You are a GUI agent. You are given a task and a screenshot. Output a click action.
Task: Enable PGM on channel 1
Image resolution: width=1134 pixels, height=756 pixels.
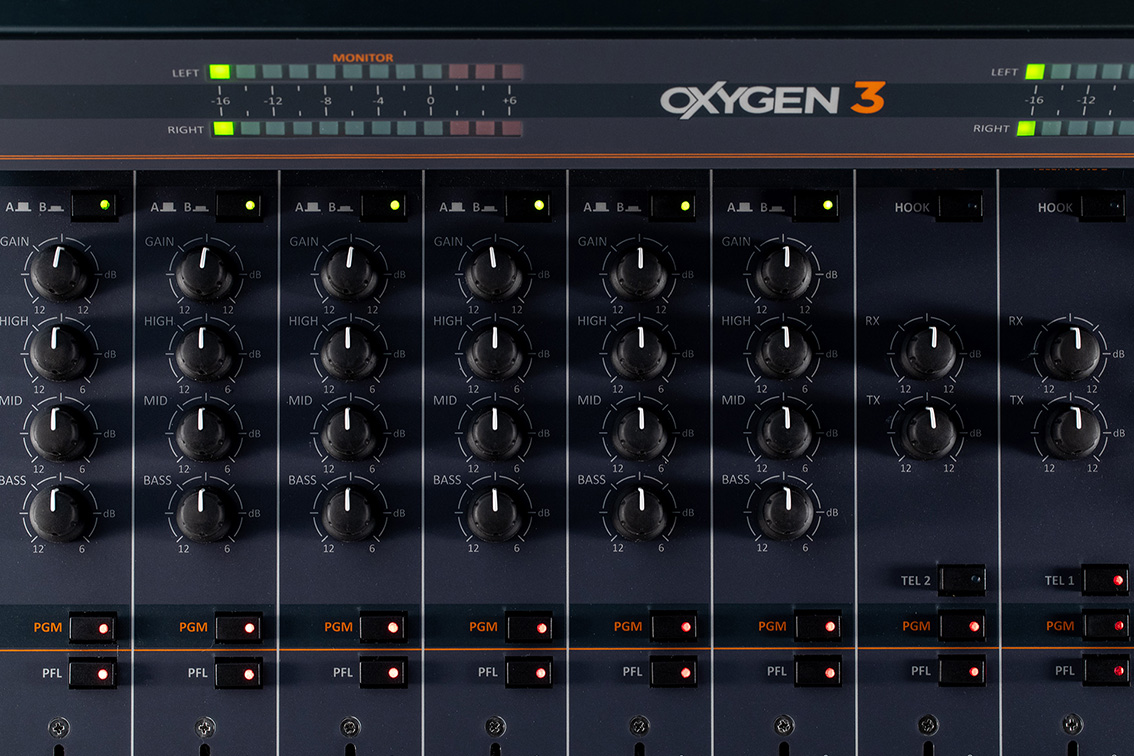click(95, 626)
